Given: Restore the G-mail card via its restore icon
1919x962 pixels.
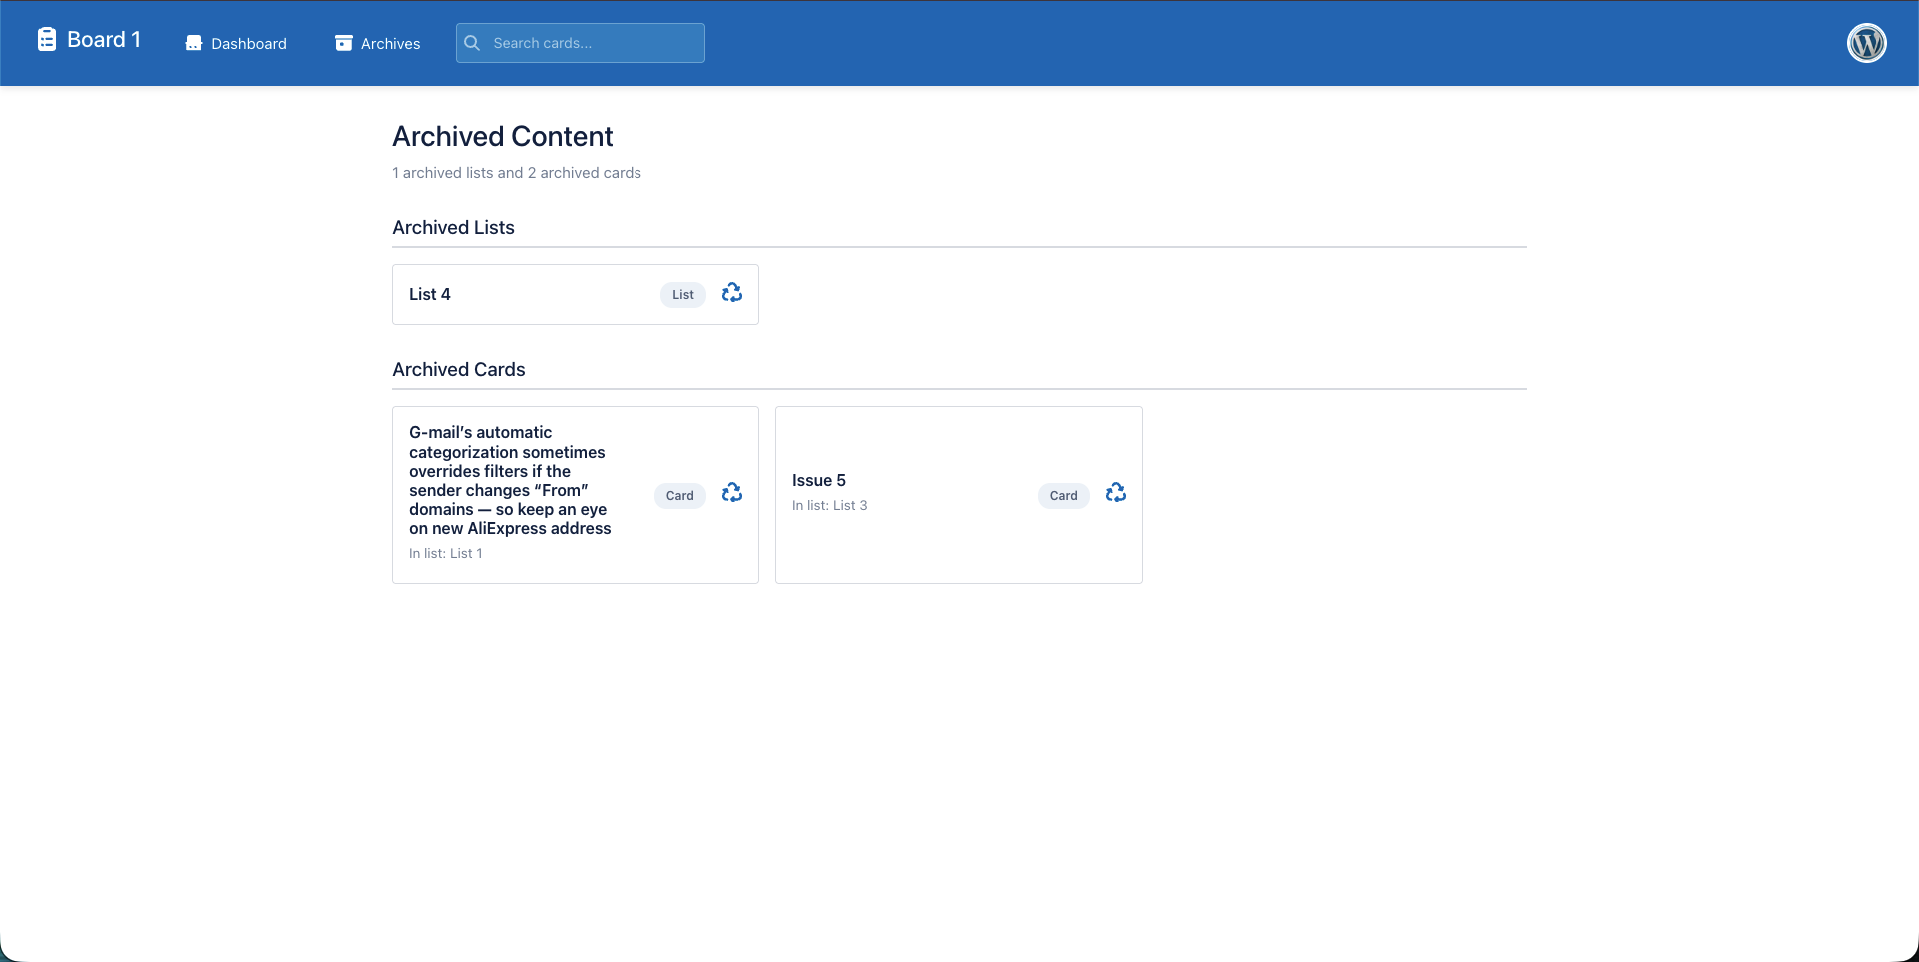Looking at the screenshot, I should click(731, 492).
